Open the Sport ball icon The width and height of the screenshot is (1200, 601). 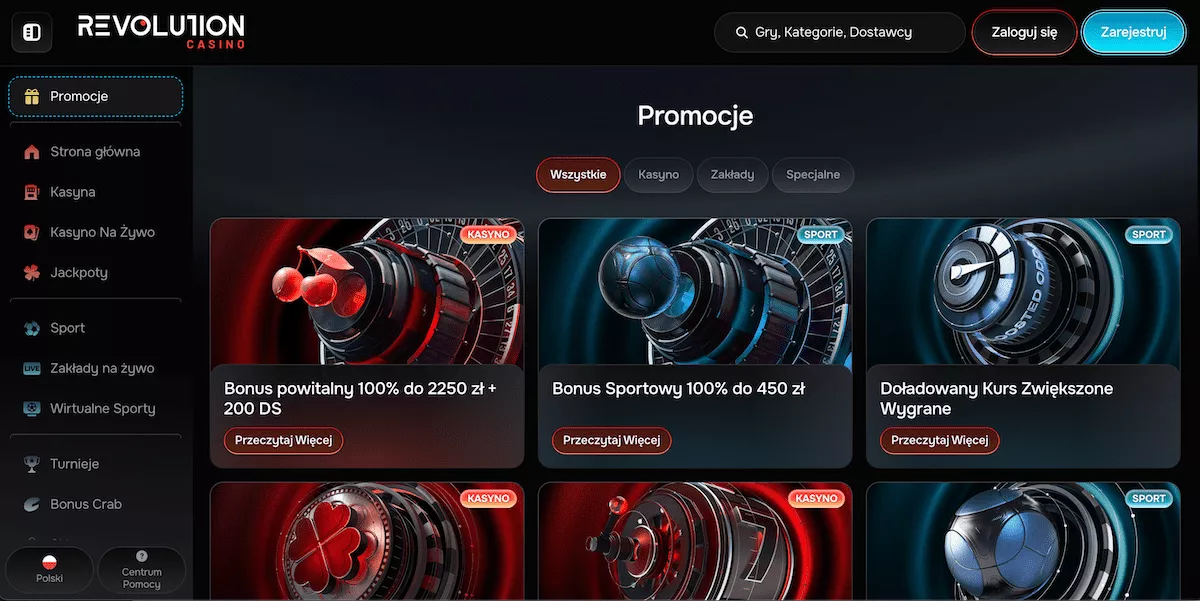tap(32, 328)
